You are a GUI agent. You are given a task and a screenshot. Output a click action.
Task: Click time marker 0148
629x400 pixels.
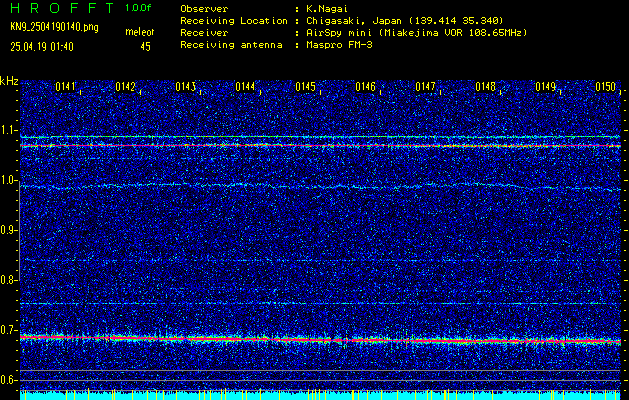(485, 86)
